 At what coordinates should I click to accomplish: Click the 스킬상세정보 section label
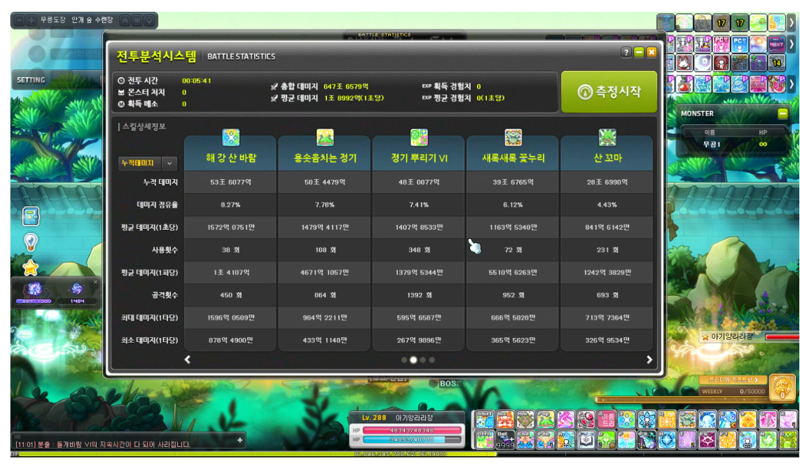tap(144, 127)
